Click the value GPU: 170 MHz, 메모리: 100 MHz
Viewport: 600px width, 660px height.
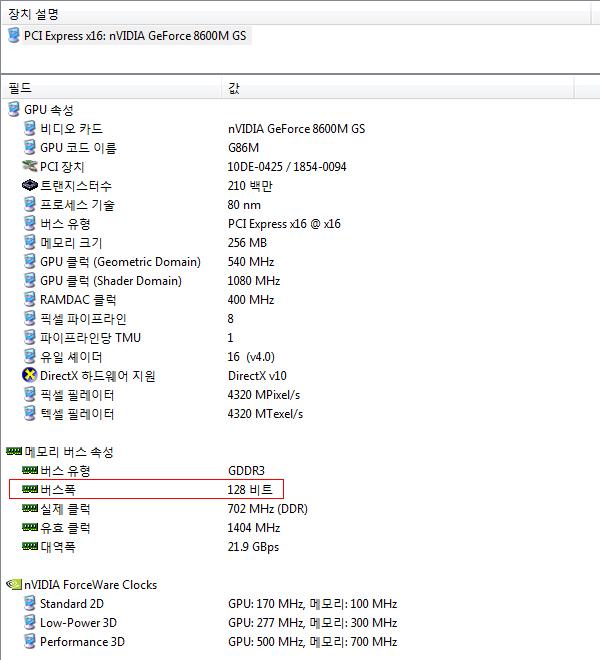coord(312,604)
